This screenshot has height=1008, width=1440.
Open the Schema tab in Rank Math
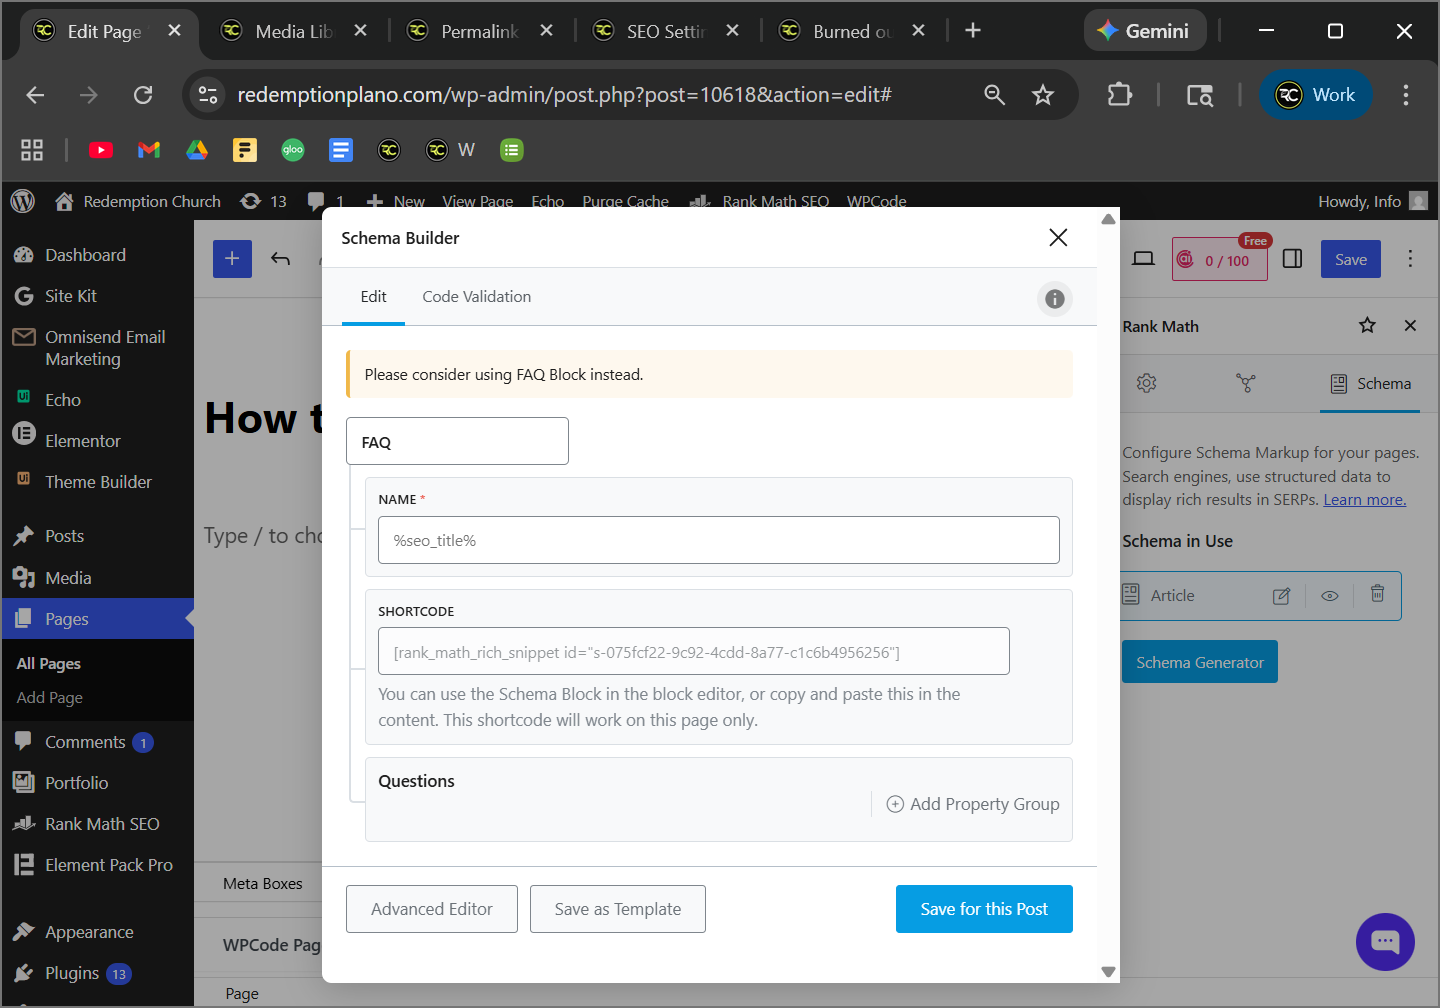tap(1370, 384)
